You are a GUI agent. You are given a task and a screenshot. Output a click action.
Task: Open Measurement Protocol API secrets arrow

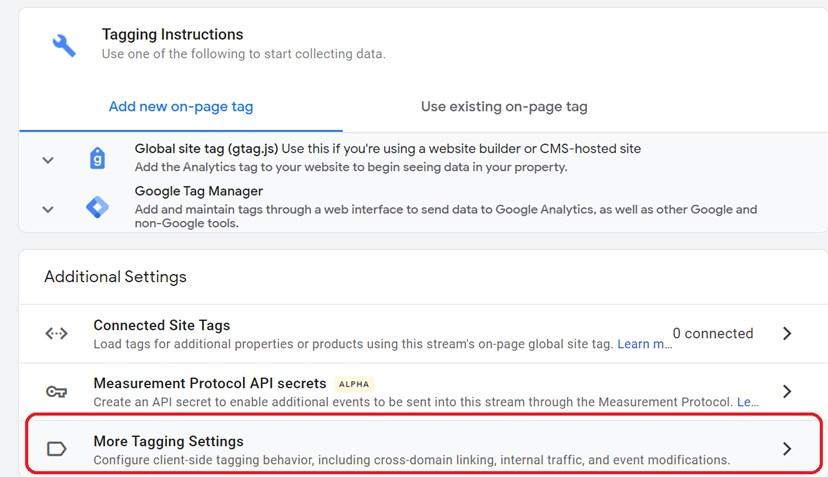click(x=787, y=391)
